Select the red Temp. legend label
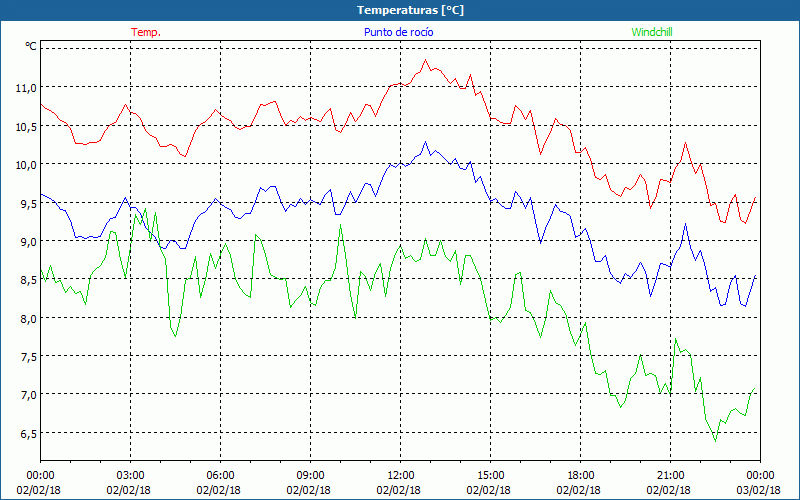Screen dimensions: 800x500 (x=146, y=32)
